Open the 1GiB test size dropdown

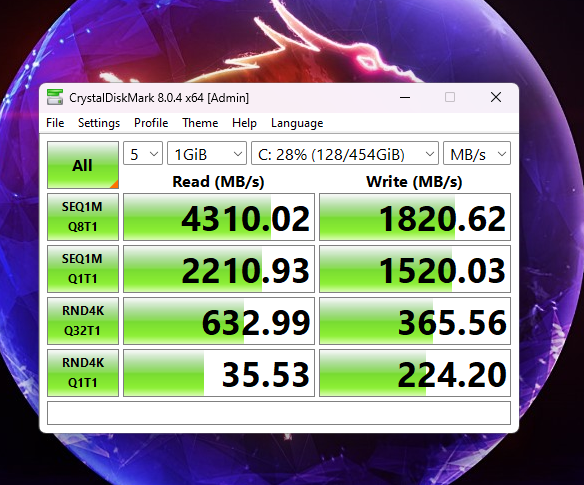tap(207, 153)
